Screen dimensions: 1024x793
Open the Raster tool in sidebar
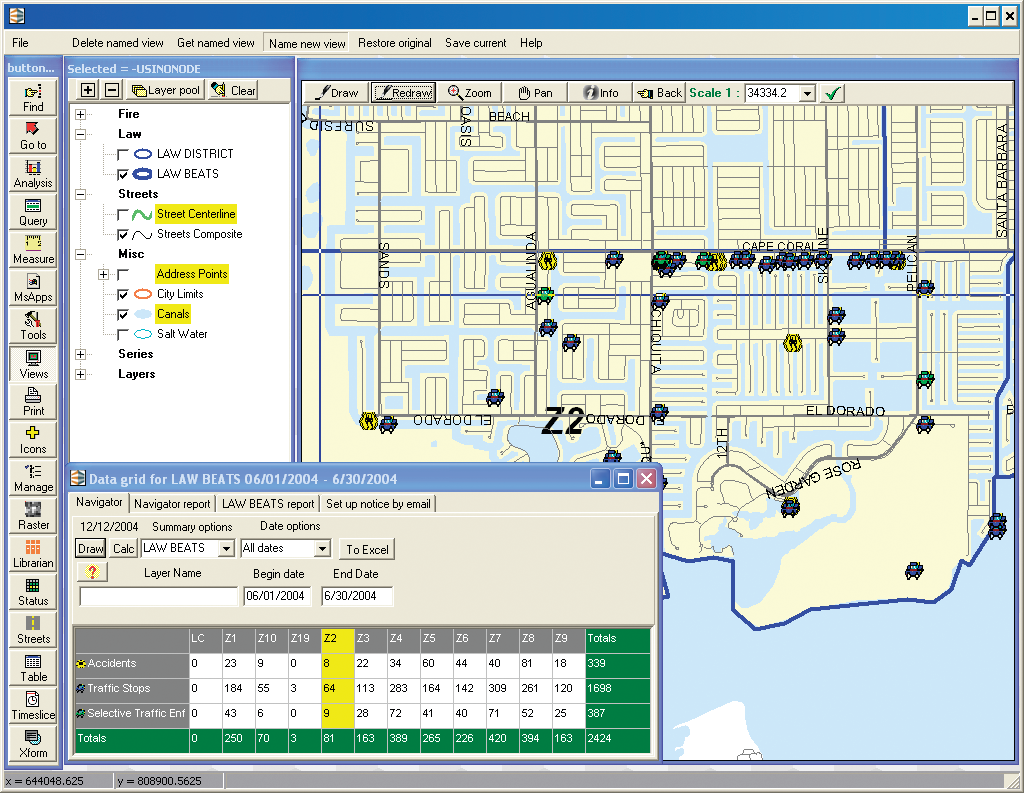[33, 516]
